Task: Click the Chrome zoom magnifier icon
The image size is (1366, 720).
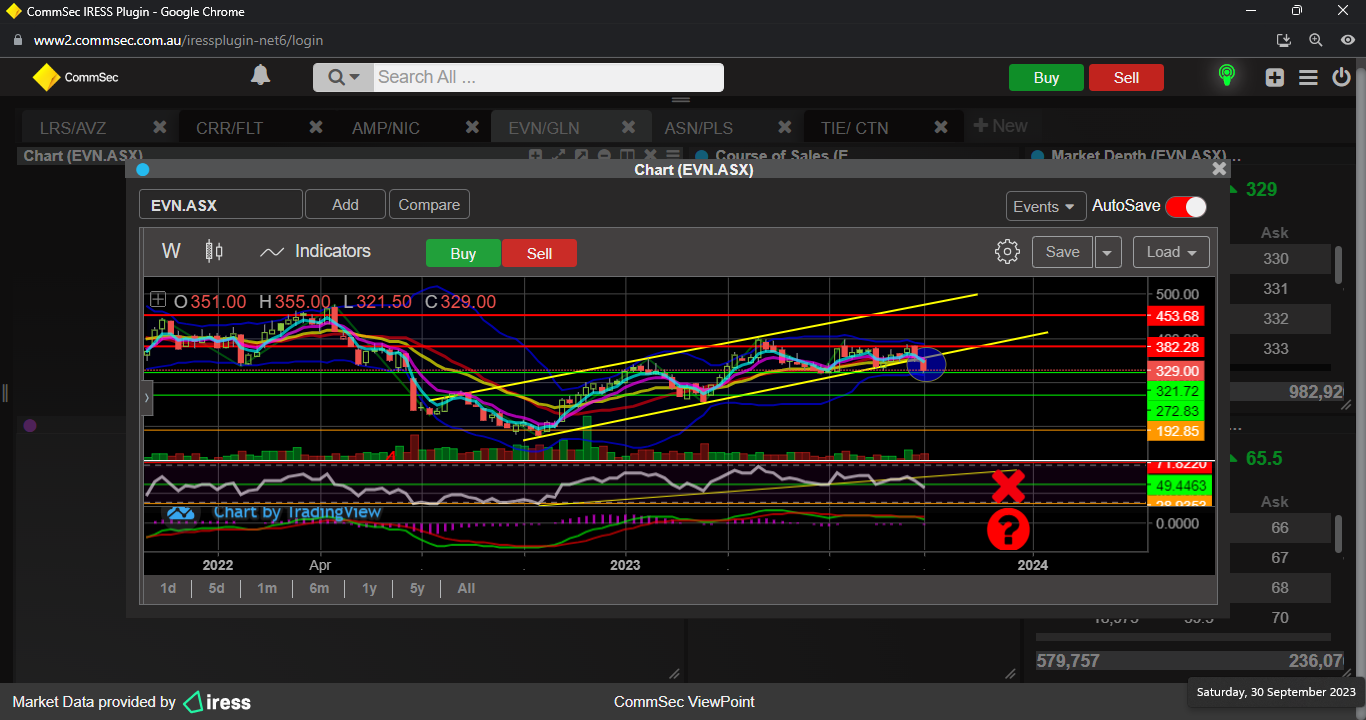Action: pyautogui.click(x=1316, y=40)
